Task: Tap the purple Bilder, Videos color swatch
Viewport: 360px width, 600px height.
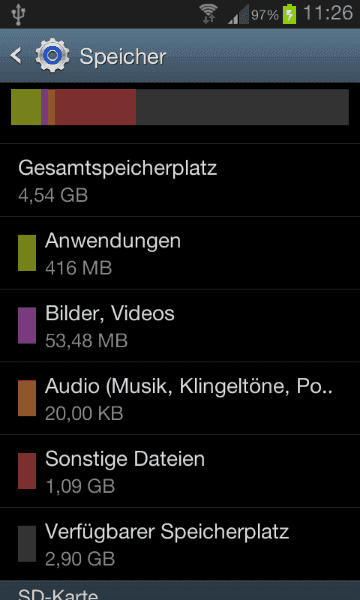Action: [27, 326]
